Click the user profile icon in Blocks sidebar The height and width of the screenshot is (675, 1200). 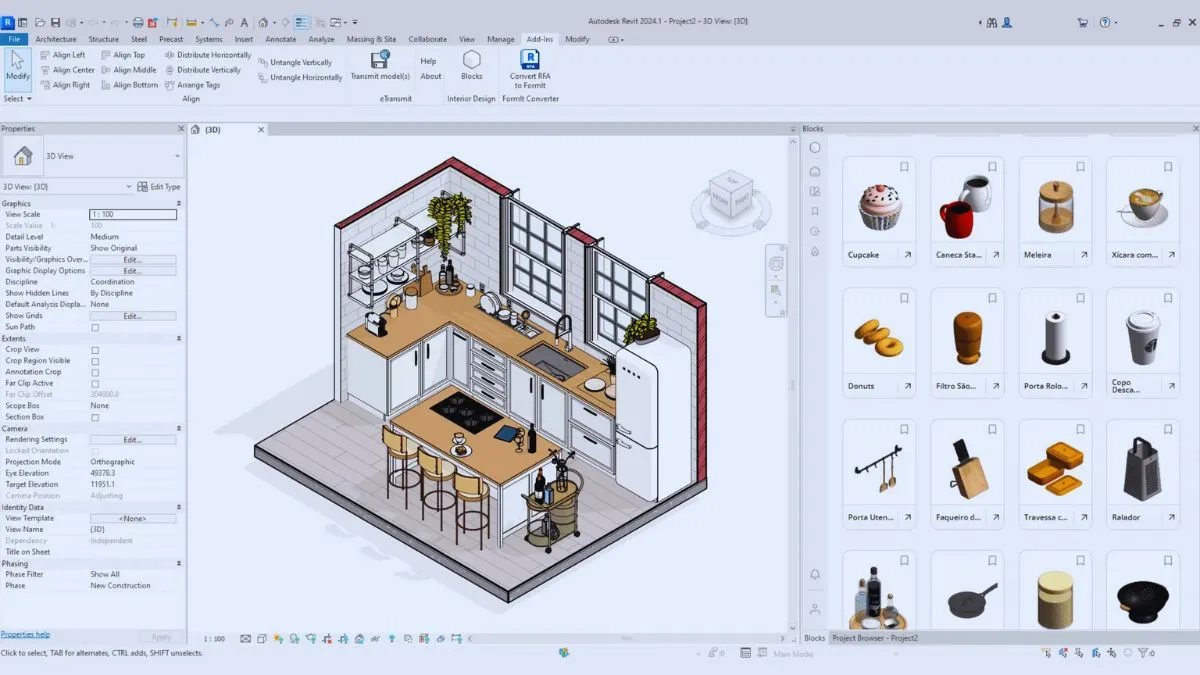pos(815,608)
